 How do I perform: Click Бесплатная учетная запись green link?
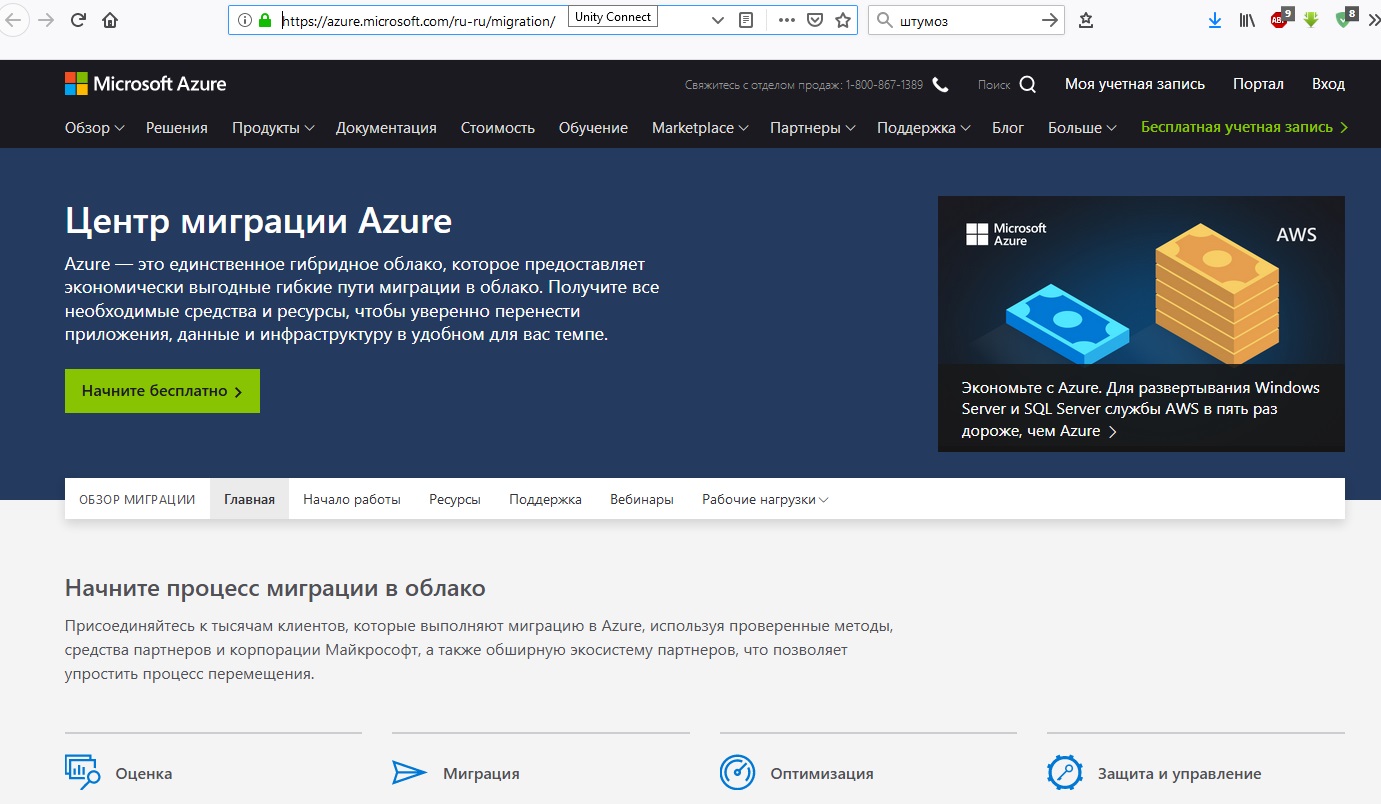point(1245,127)
